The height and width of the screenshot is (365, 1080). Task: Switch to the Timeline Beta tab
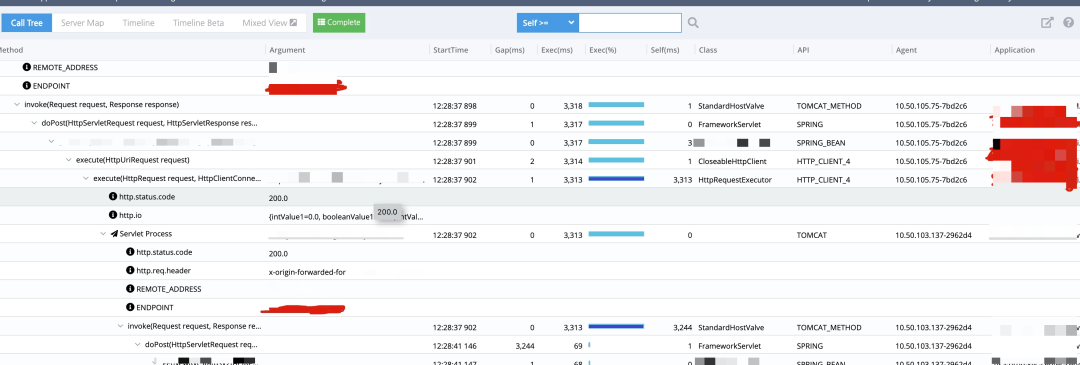(x=198, y=23)
